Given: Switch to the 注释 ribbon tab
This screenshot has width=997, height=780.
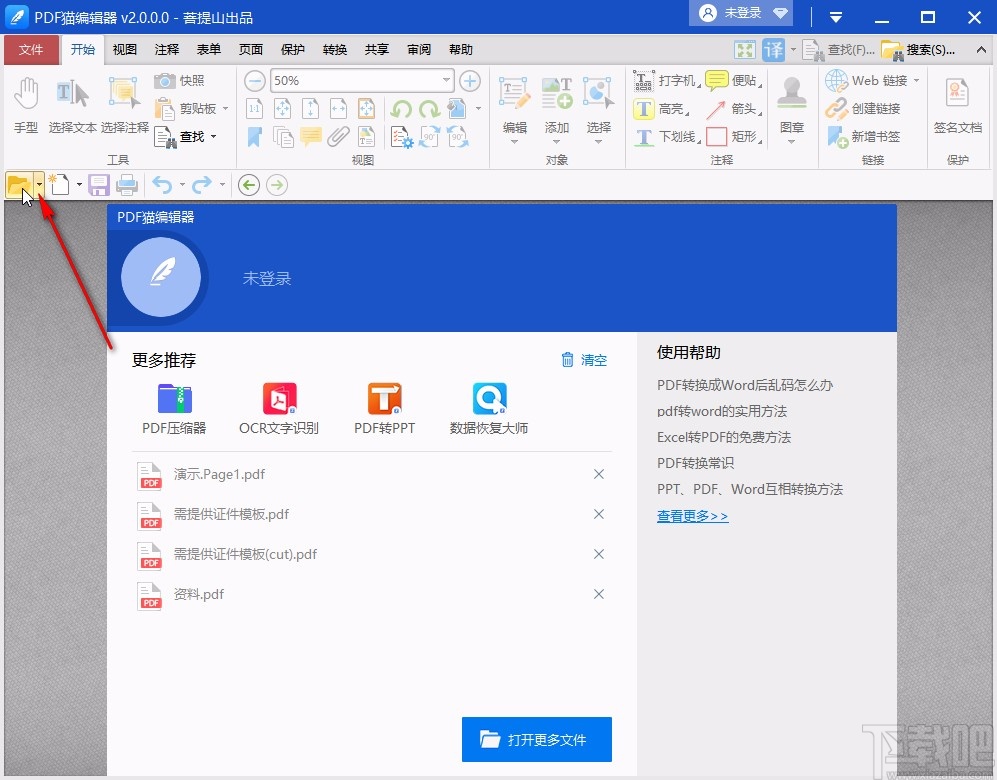Looking at the screenshot, I should 166,49.
